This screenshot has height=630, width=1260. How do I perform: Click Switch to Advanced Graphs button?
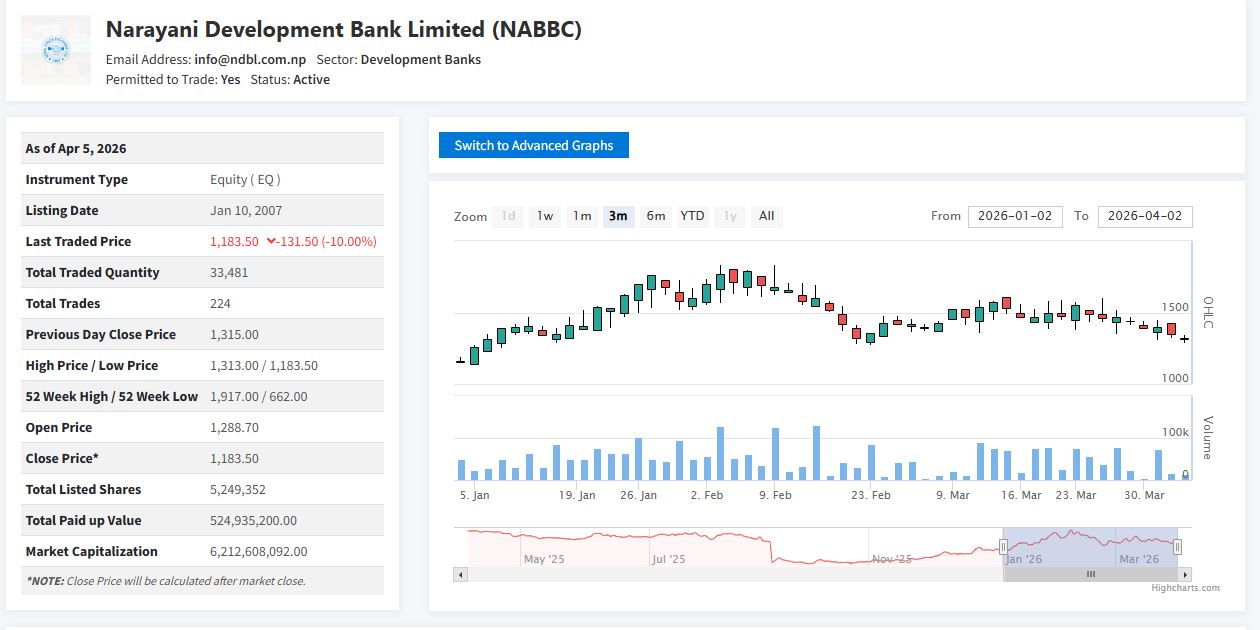[533, 146]
